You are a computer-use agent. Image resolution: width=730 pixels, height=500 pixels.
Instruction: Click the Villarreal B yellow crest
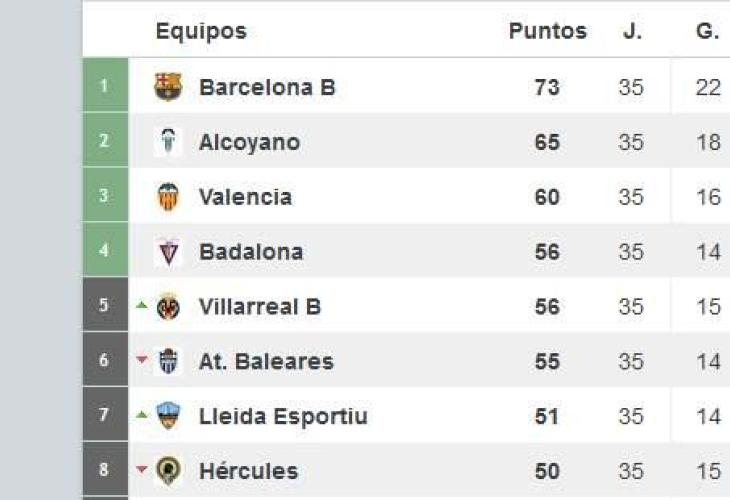coord(168,307)
